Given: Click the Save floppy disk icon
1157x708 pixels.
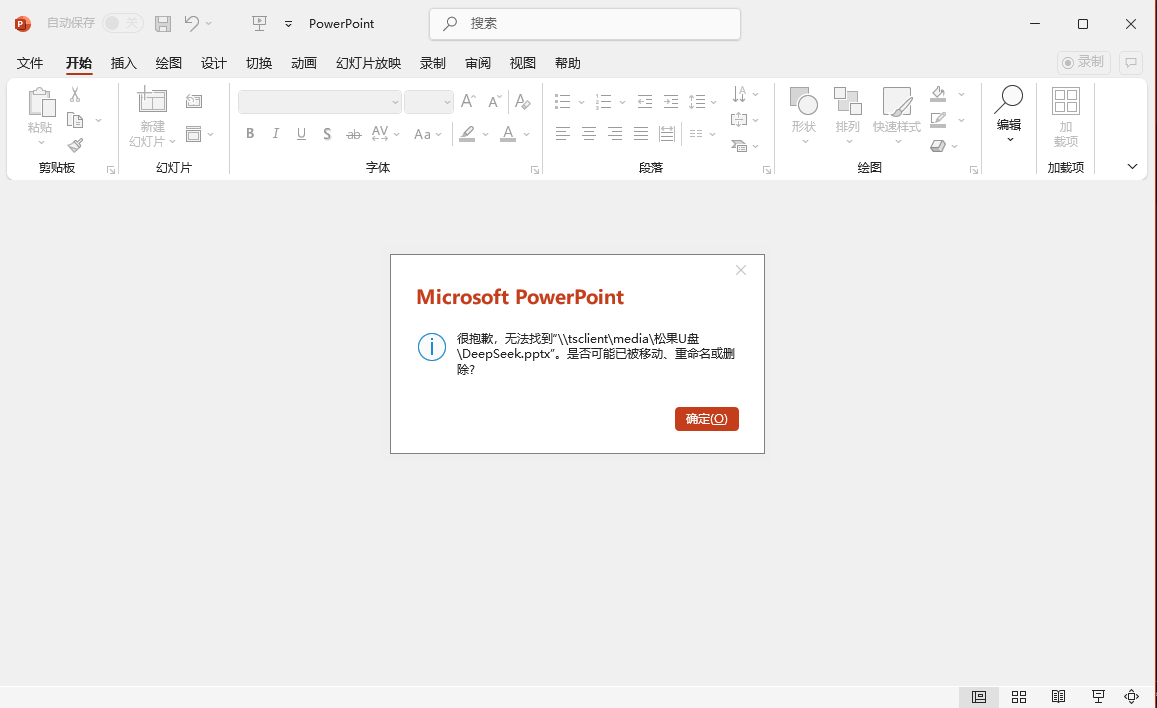Looking at the screenshot, I should point(163,24).
